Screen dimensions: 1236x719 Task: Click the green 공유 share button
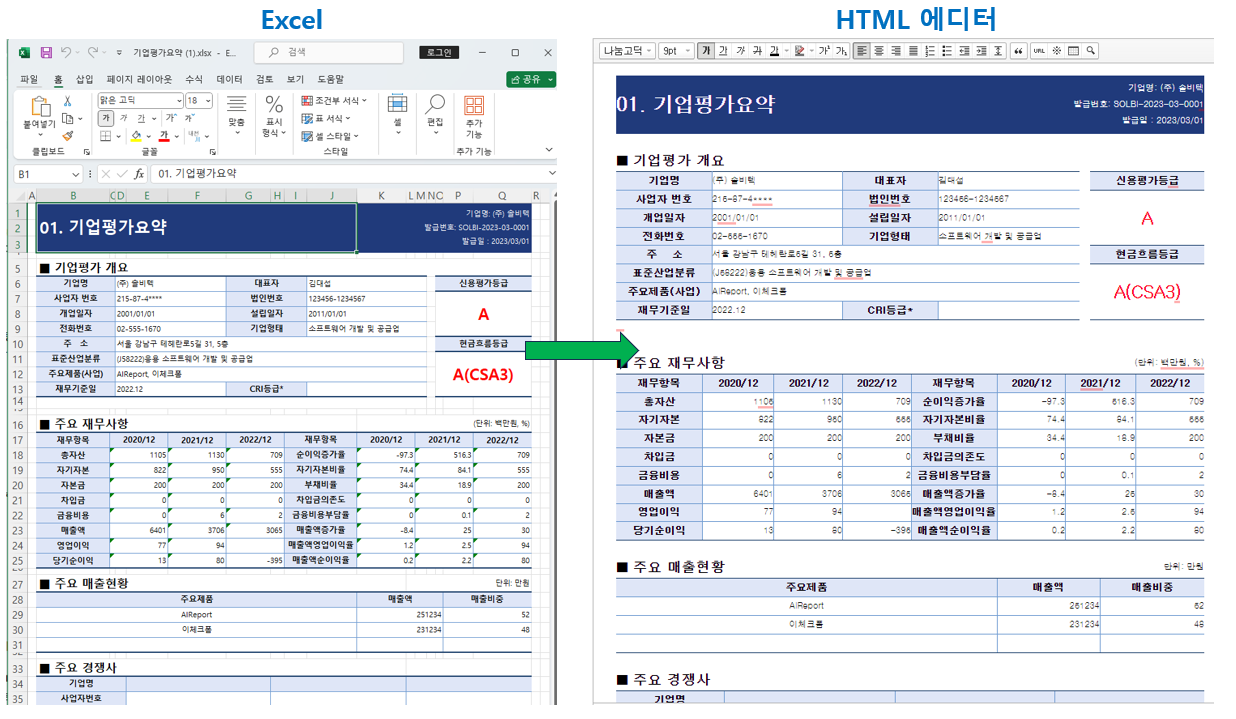pyautogui.click(x=530, y=79)
